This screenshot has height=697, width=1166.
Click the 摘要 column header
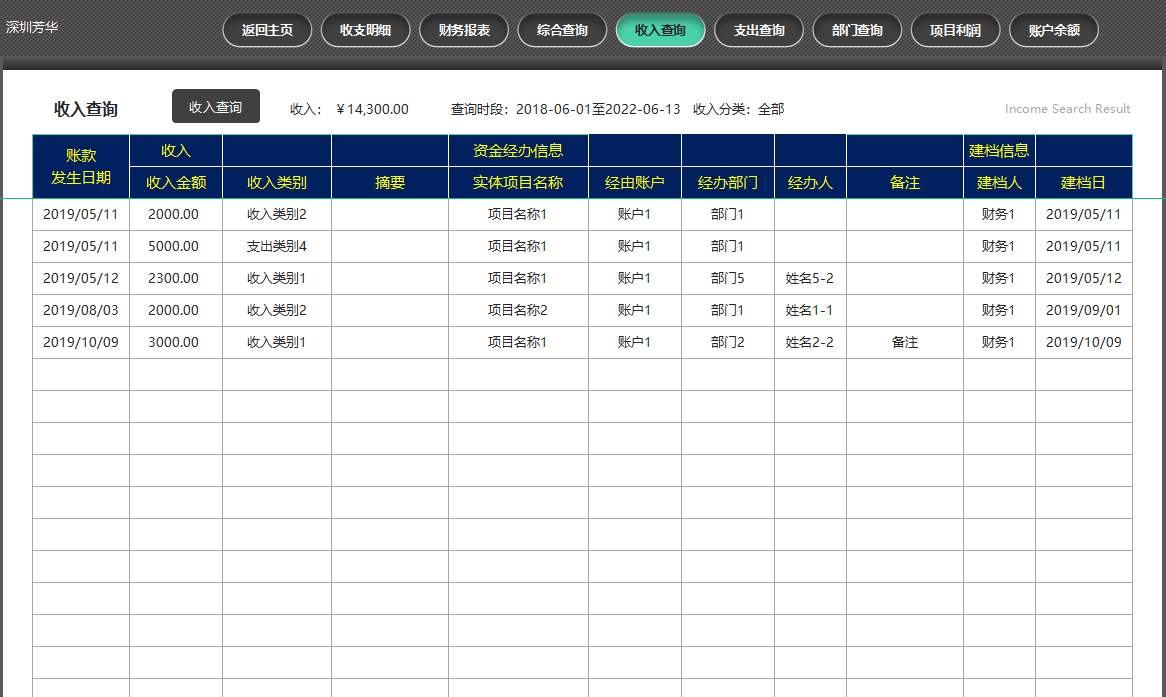[x=390, y=182]
